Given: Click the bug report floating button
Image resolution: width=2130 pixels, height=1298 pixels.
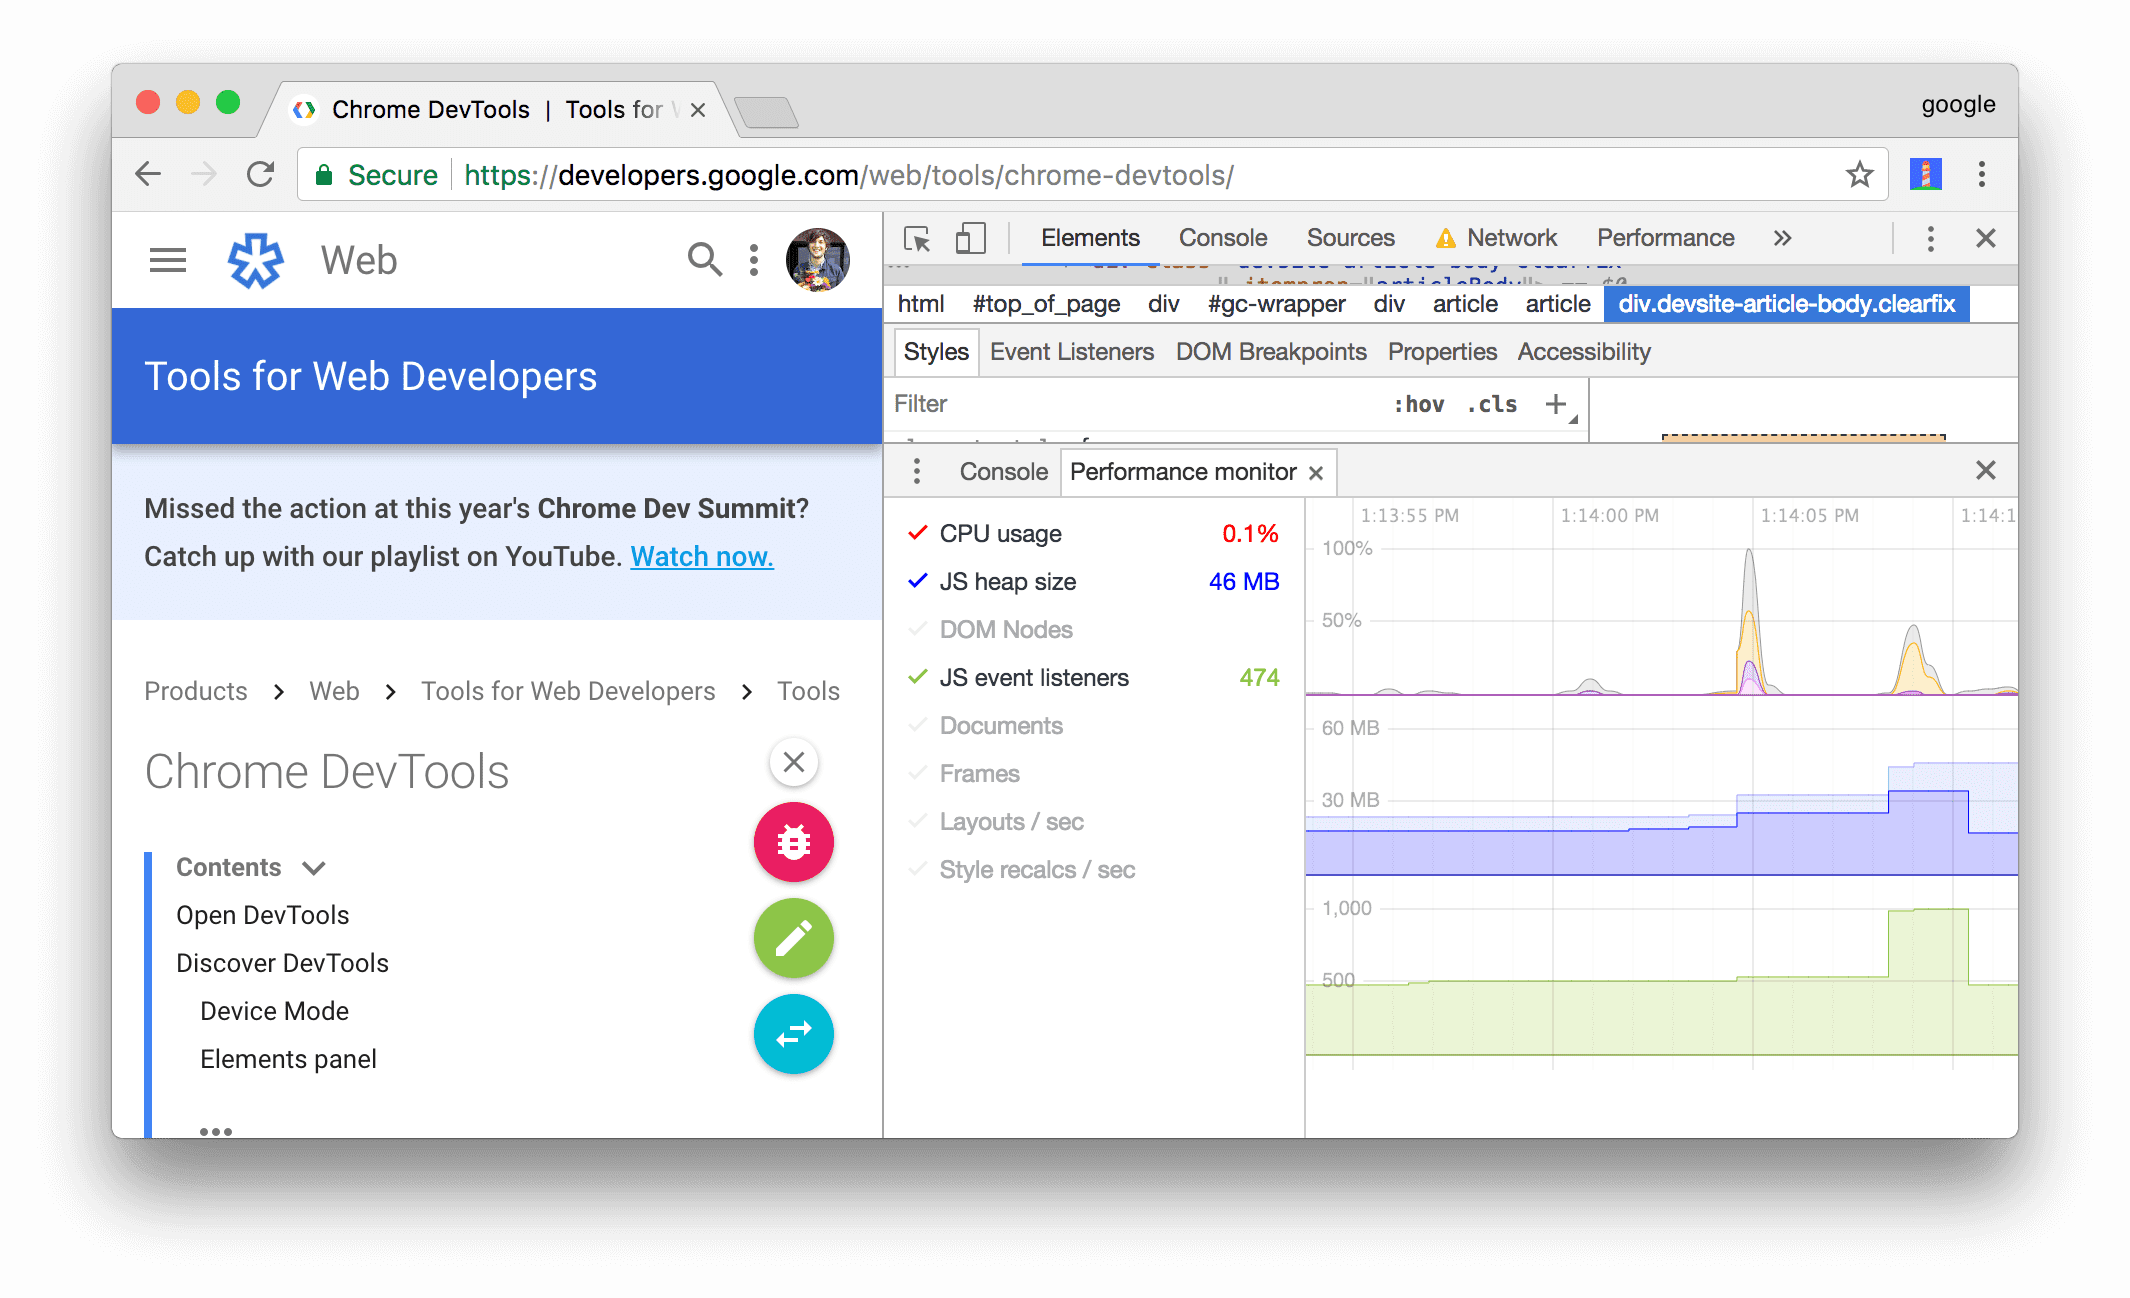Looking at the screenshot, I should coord(794,841).
